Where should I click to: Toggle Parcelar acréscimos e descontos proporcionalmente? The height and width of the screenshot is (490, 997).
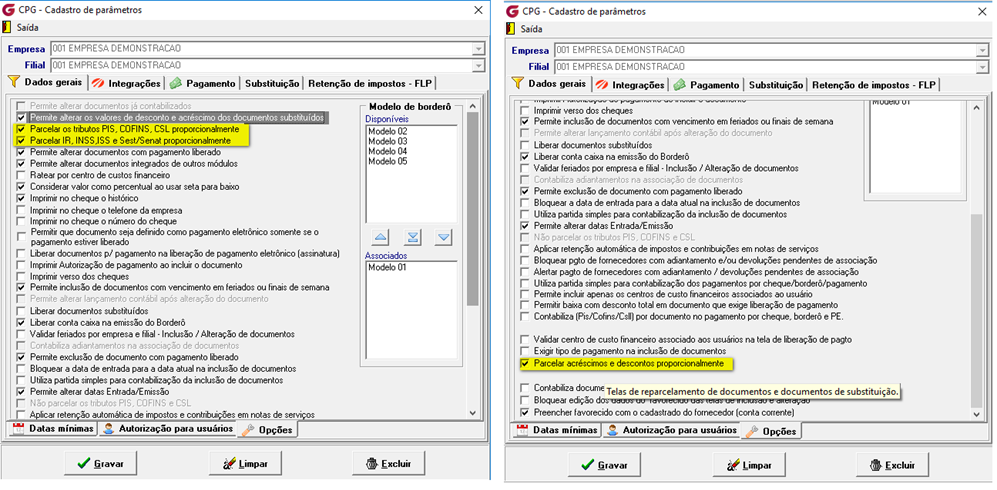[525, 364]
